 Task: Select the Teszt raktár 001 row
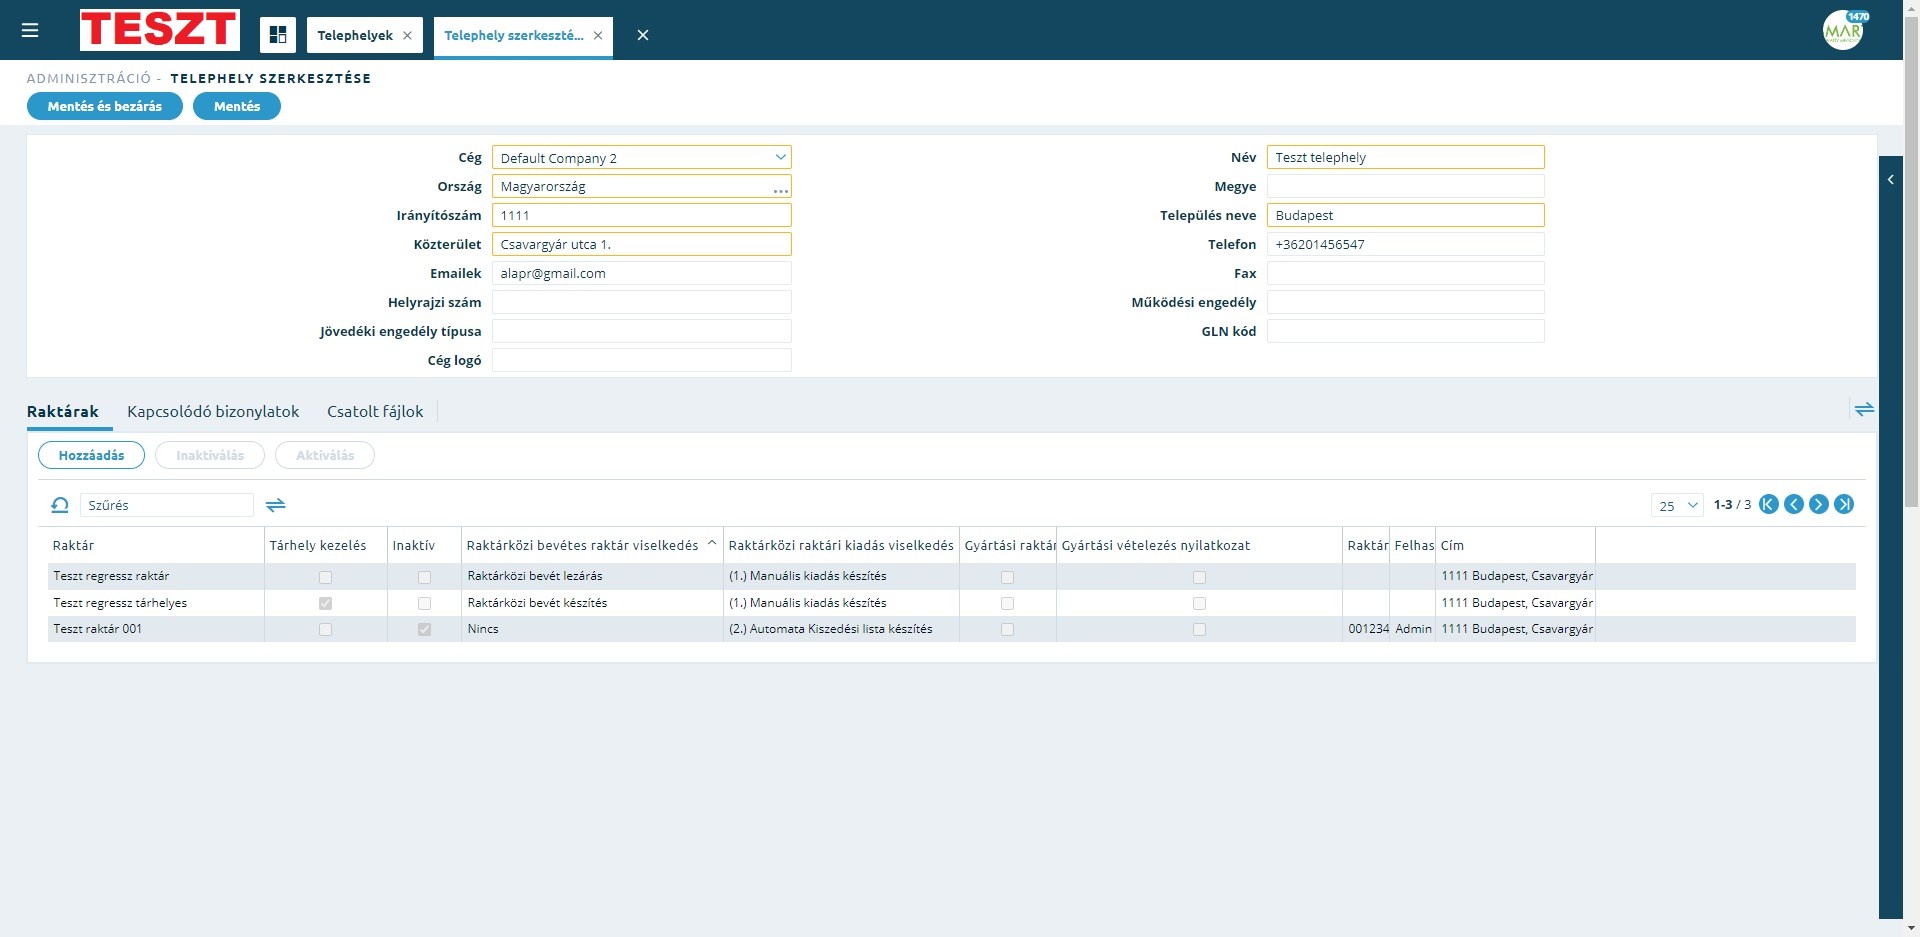pos(951,629)
